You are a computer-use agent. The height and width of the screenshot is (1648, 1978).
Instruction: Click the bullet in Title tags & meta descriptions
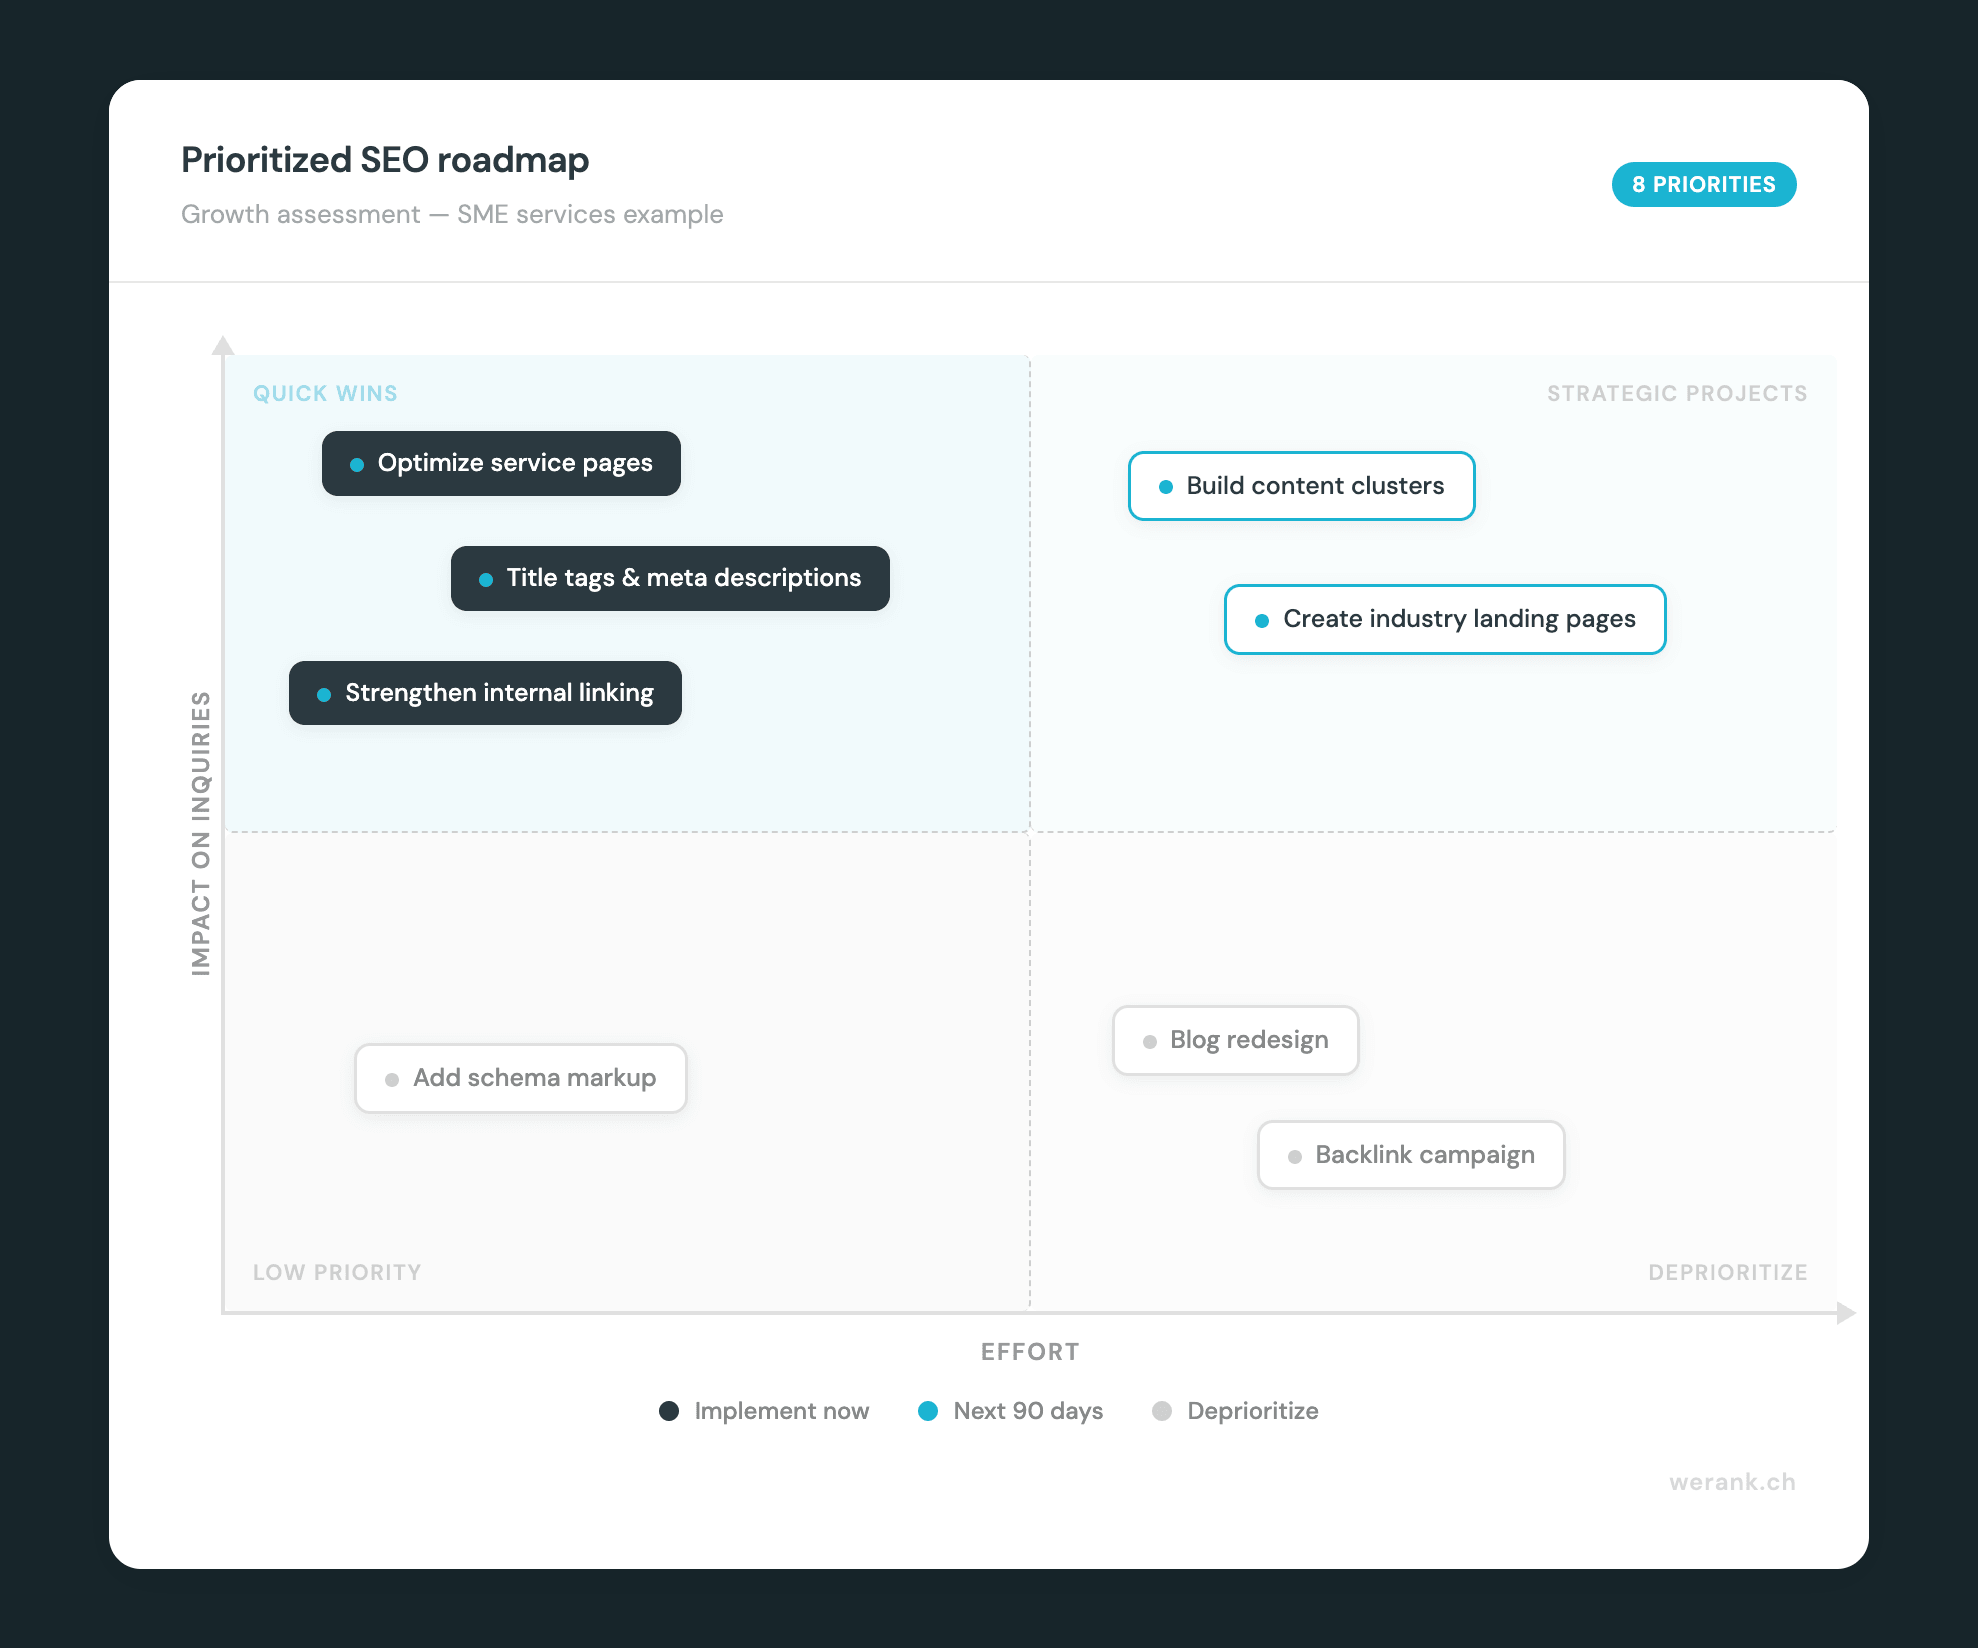(486, 578)
